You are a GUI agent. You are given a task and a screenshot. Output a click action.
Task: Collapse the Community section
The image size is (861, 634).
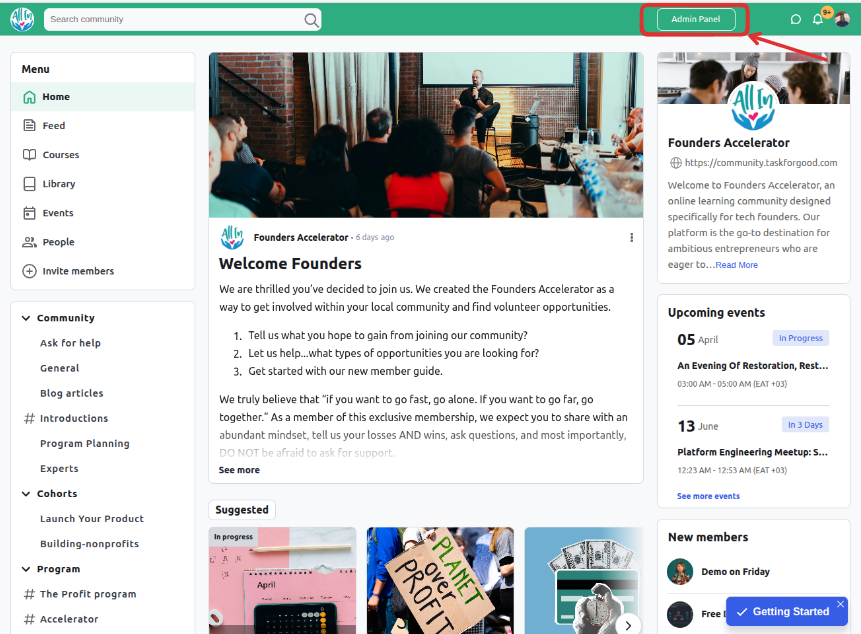click(x=26, y=318)
